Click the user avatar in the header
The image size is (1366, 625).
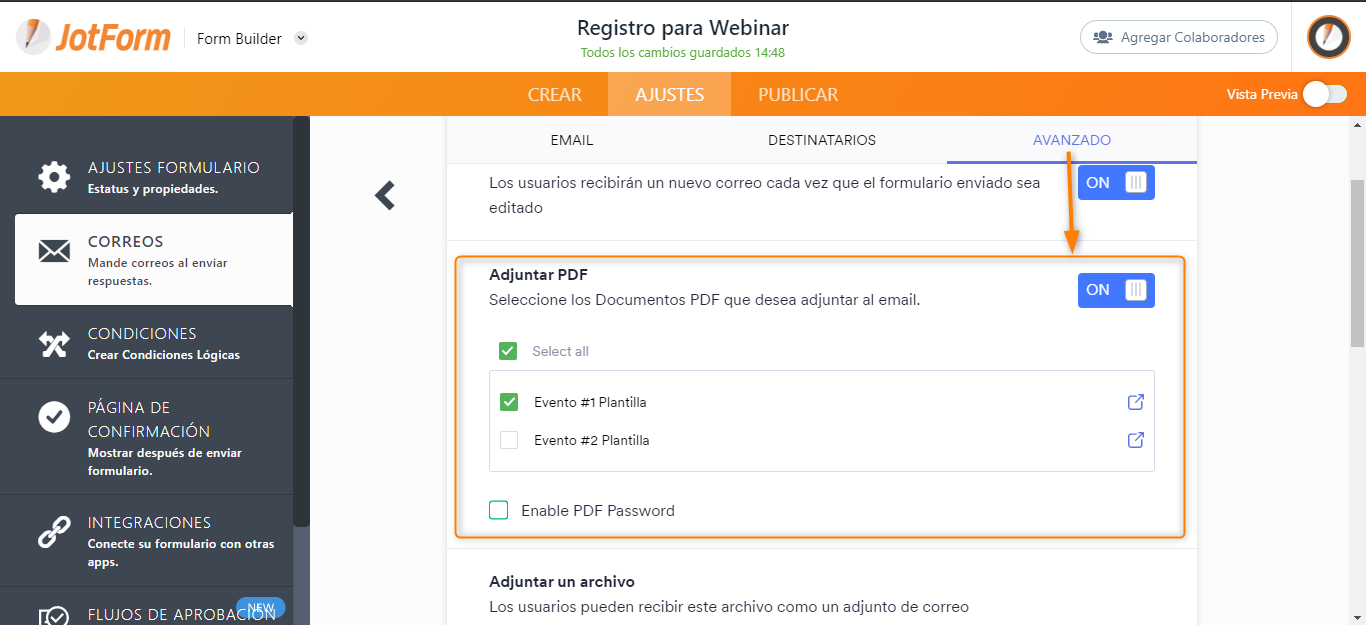(1329, 37)
